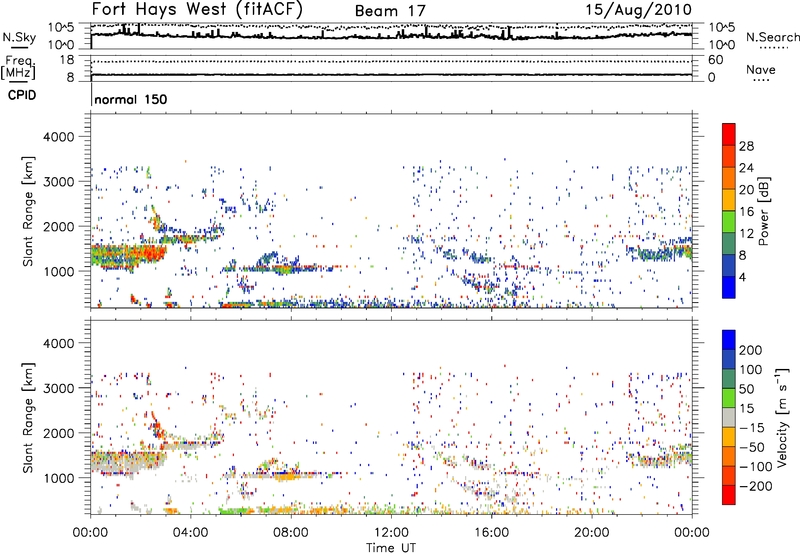Click the red bottom of Velocity colorbar

pyautogui.click(x=729, y=495)
